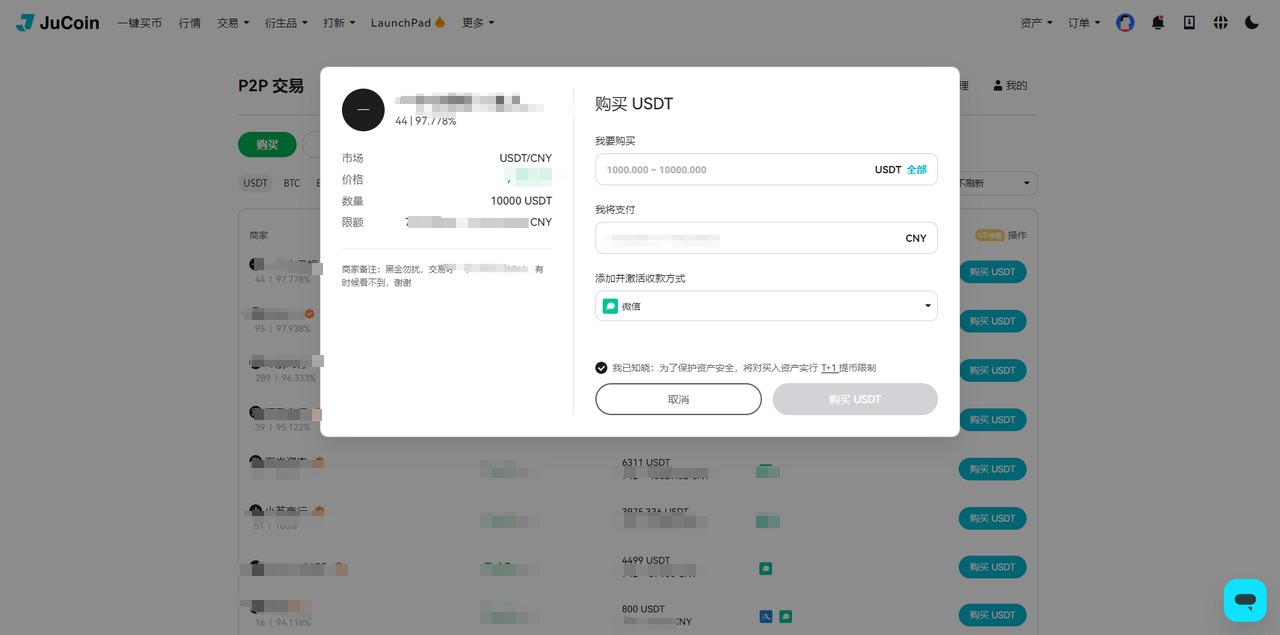The width and height of the screenshot is (1280, 635).
Task: Click the merchant avatar in dialog
Action: click(x=363, y=110)
